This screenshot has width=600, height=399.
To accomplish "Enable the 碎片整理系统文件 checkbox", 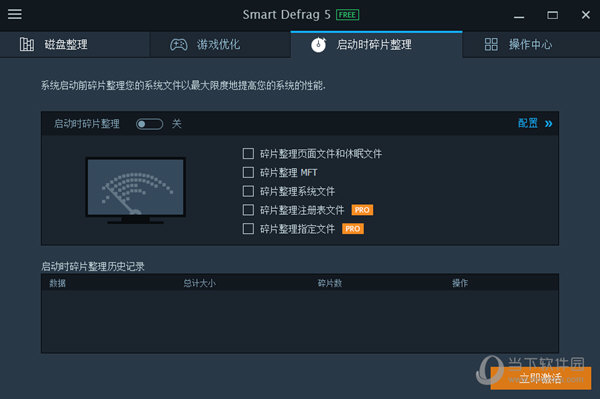I will [x=248, y=191].
